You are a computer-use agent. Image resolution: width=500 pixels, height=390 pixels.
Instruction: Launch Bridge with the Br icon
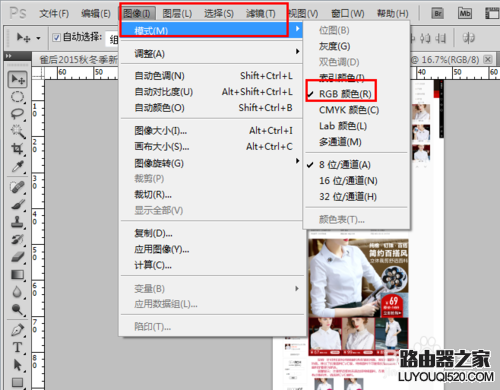click(438, 13)
